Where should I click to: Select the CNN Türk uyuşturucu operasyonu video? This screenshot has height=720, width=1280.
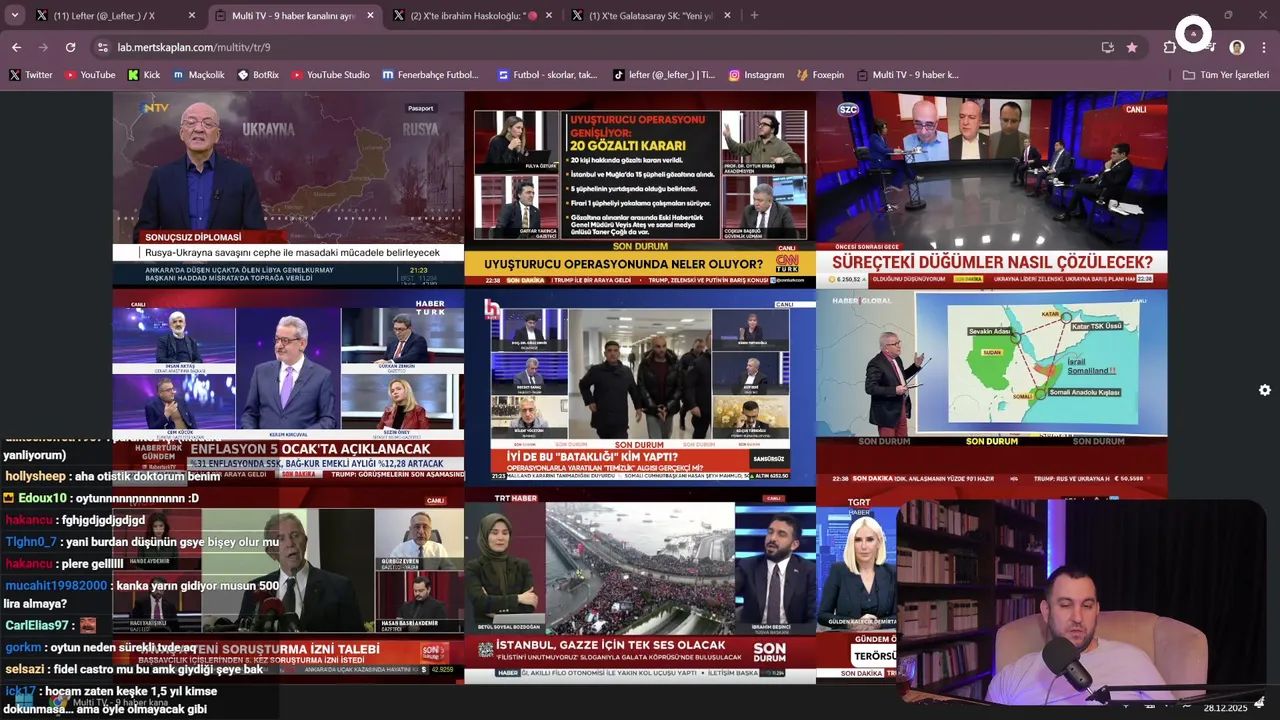[x=640, y=190]
